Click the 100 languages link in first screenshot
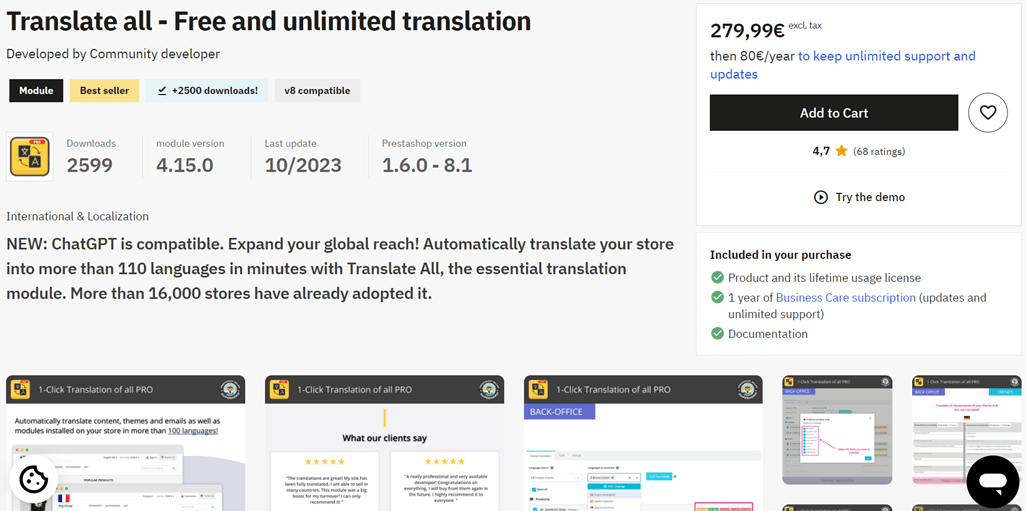The image size is (1026, 511). pos(193,431)
